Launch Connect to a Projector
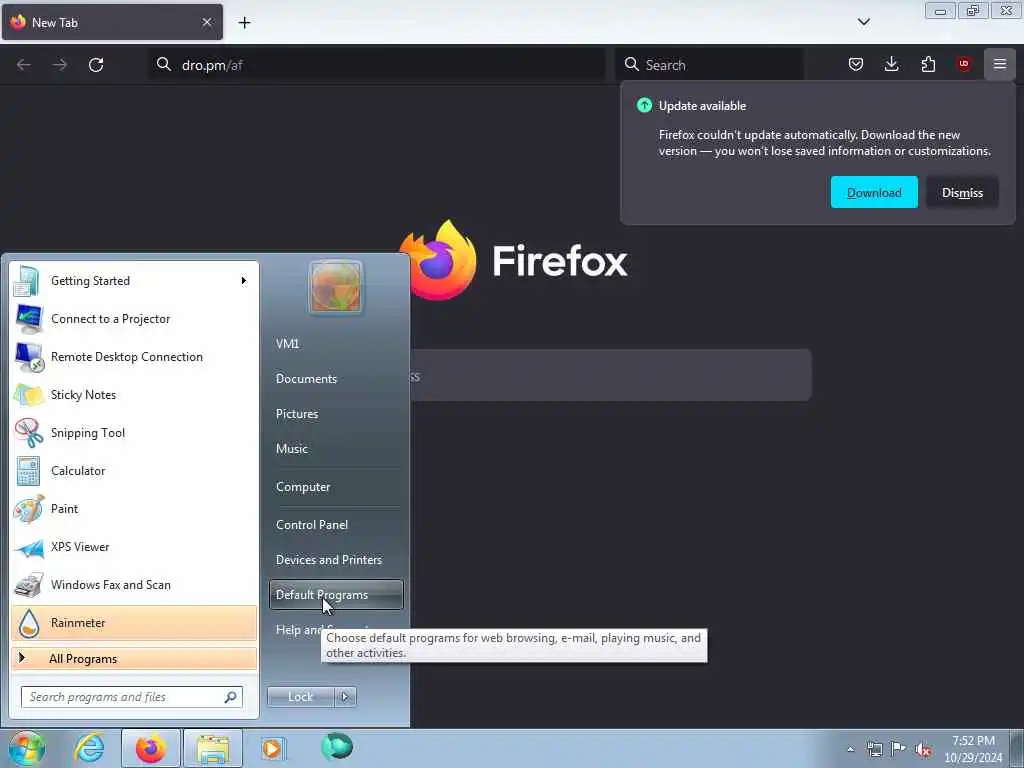The height and width of the screenshot is (768, 1024). click(x=133, y=319)
